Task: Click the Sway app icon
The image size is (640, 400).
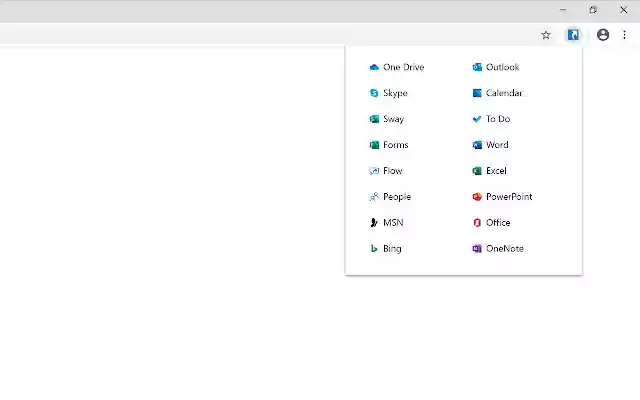Action: tap(374, 119)
